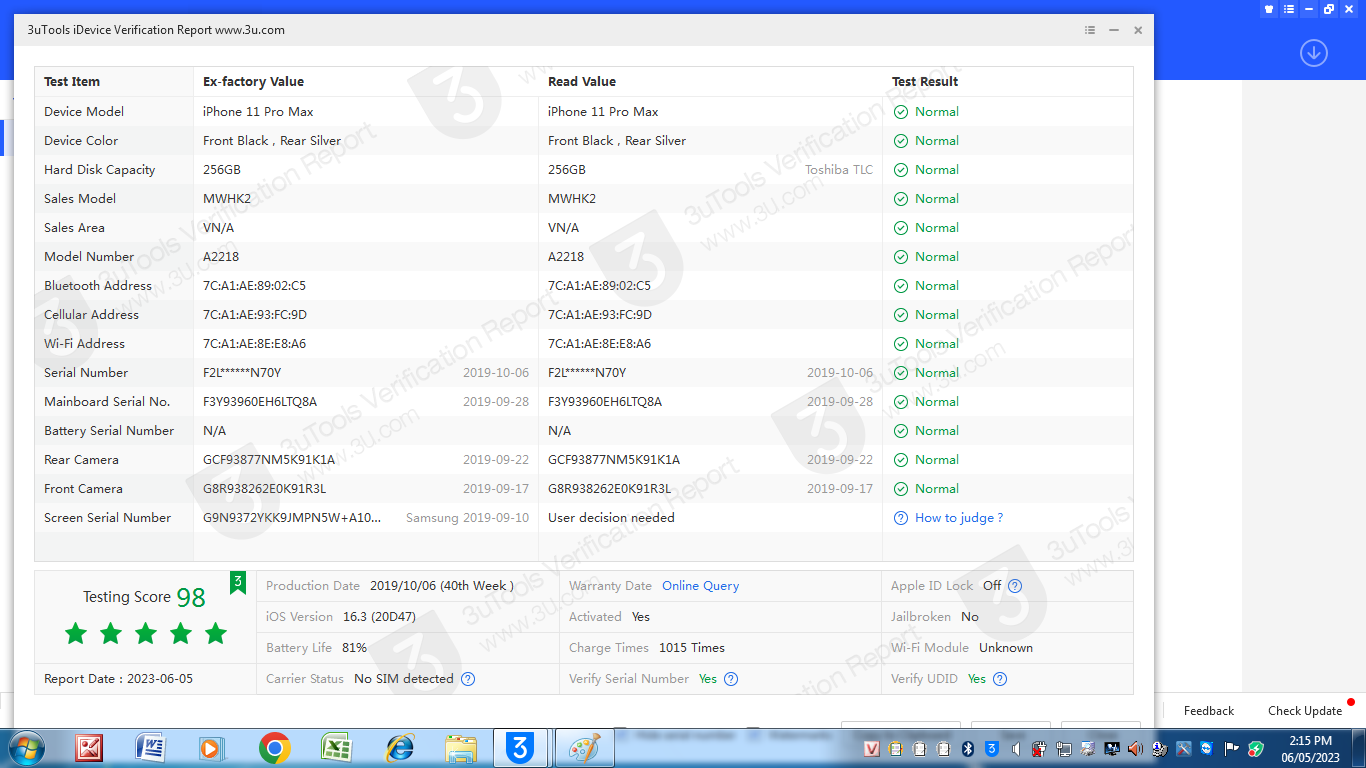
Task: Click Check Update
Action: coord(1304,711)
